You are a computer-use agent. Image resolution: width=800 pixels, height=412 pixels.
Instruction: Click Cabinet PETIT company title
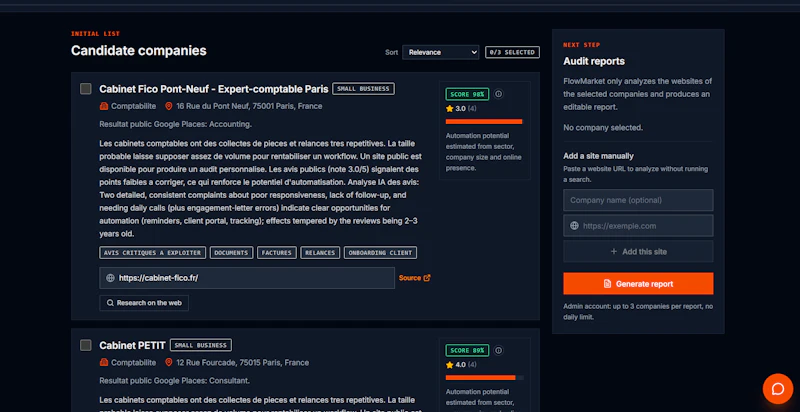point(133,345)
